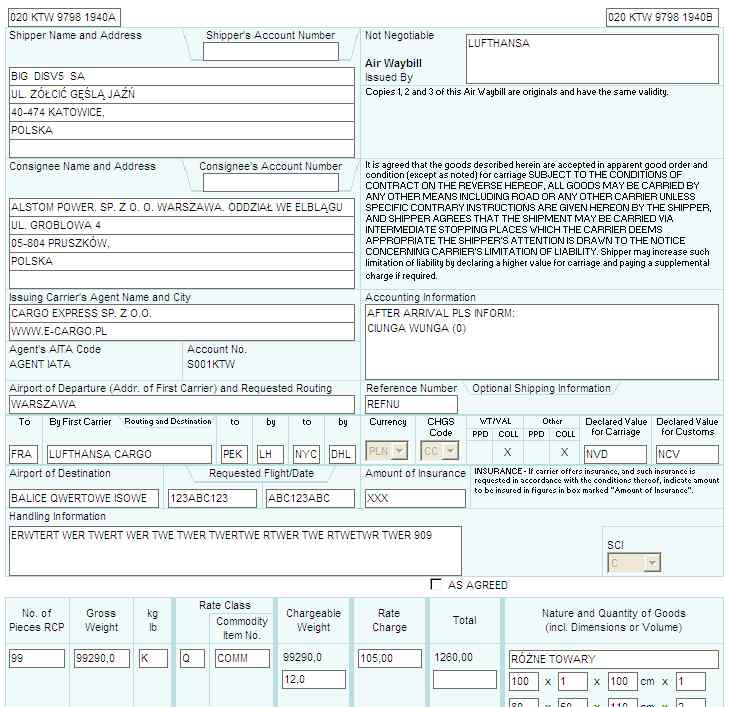The image size is (729, 707).
Task: Click the top-left waybill number 020 KTW 9798 1940A
Action: click(64, 18)
